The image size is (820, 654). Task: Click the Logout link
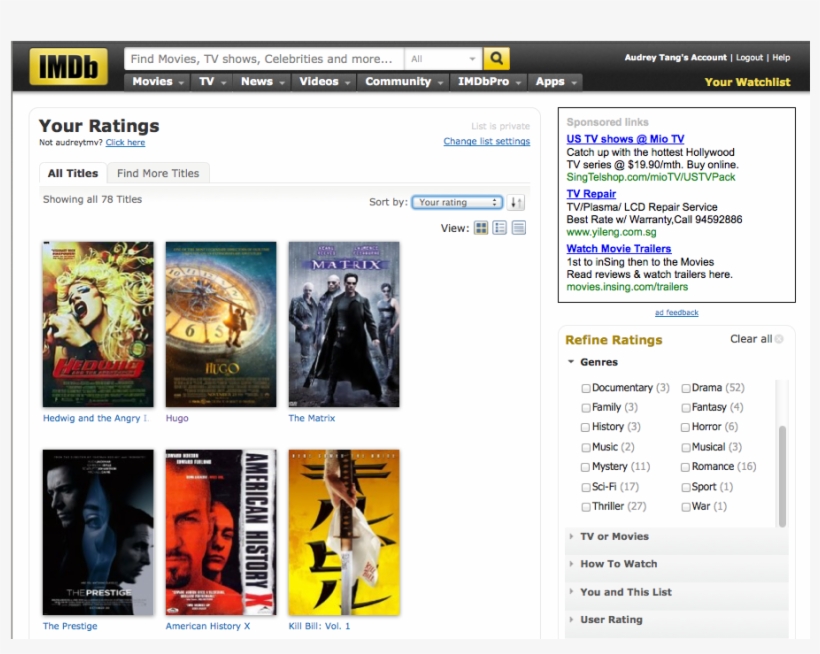749,58
